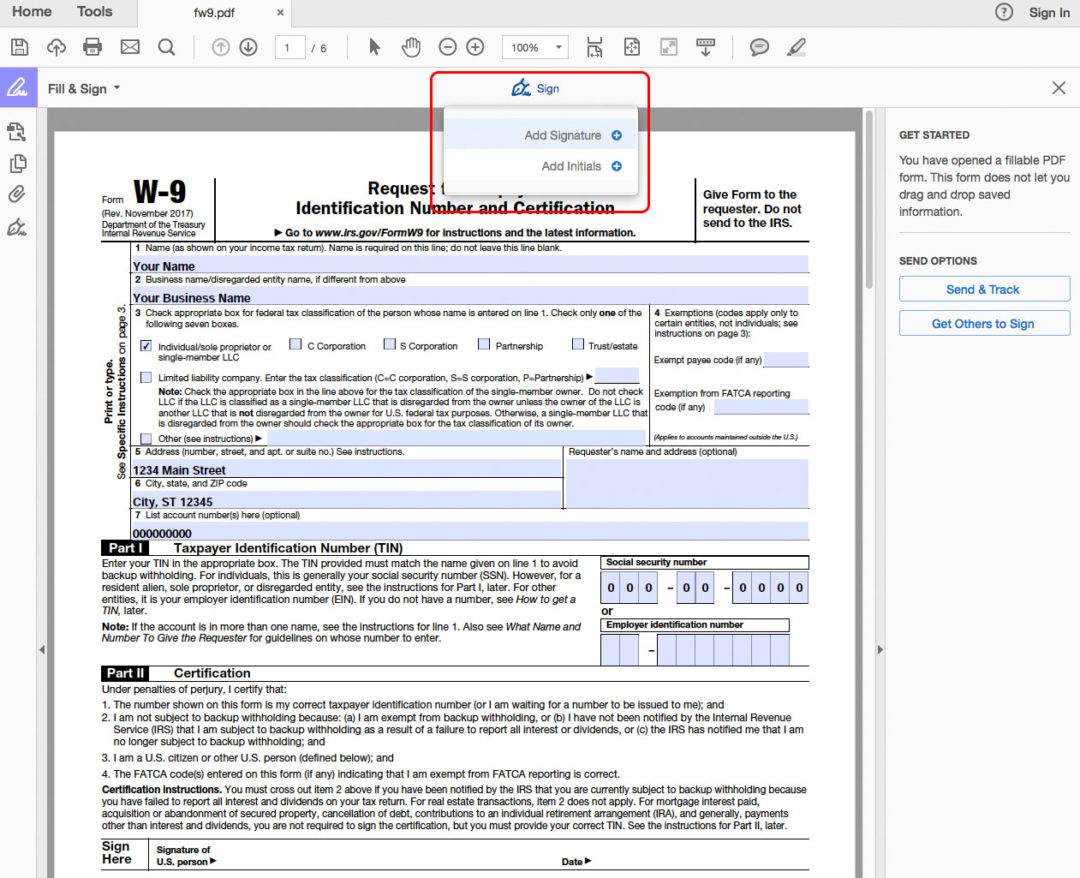Open Export PDF sidebar icon
Image resolution: width=1080 pixels, height=878 pixels.
pos(17,131)
